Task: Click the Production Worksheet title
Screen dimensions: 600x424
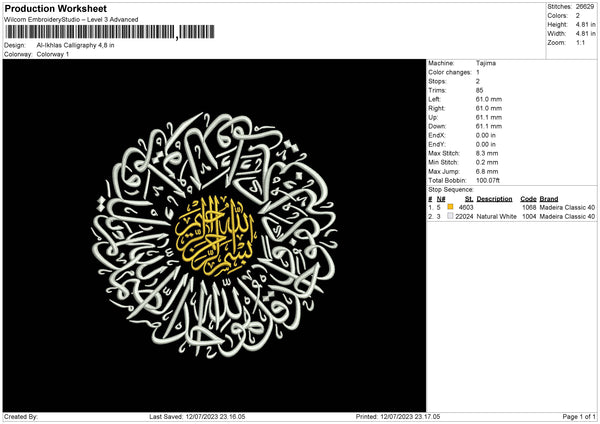Action: click(56, 8)
